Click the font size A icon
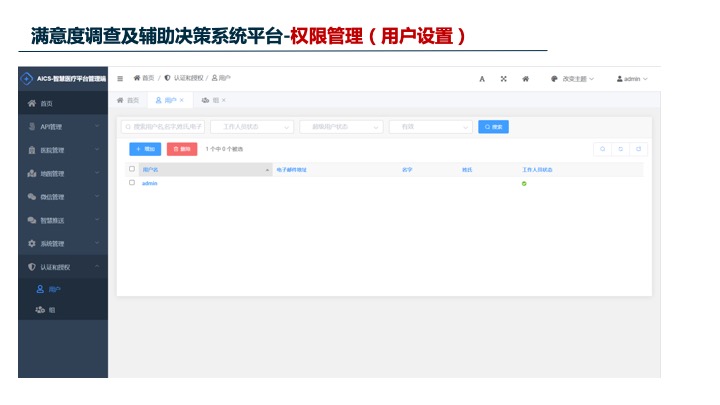720x405 pixels. [x=482, y=79]
